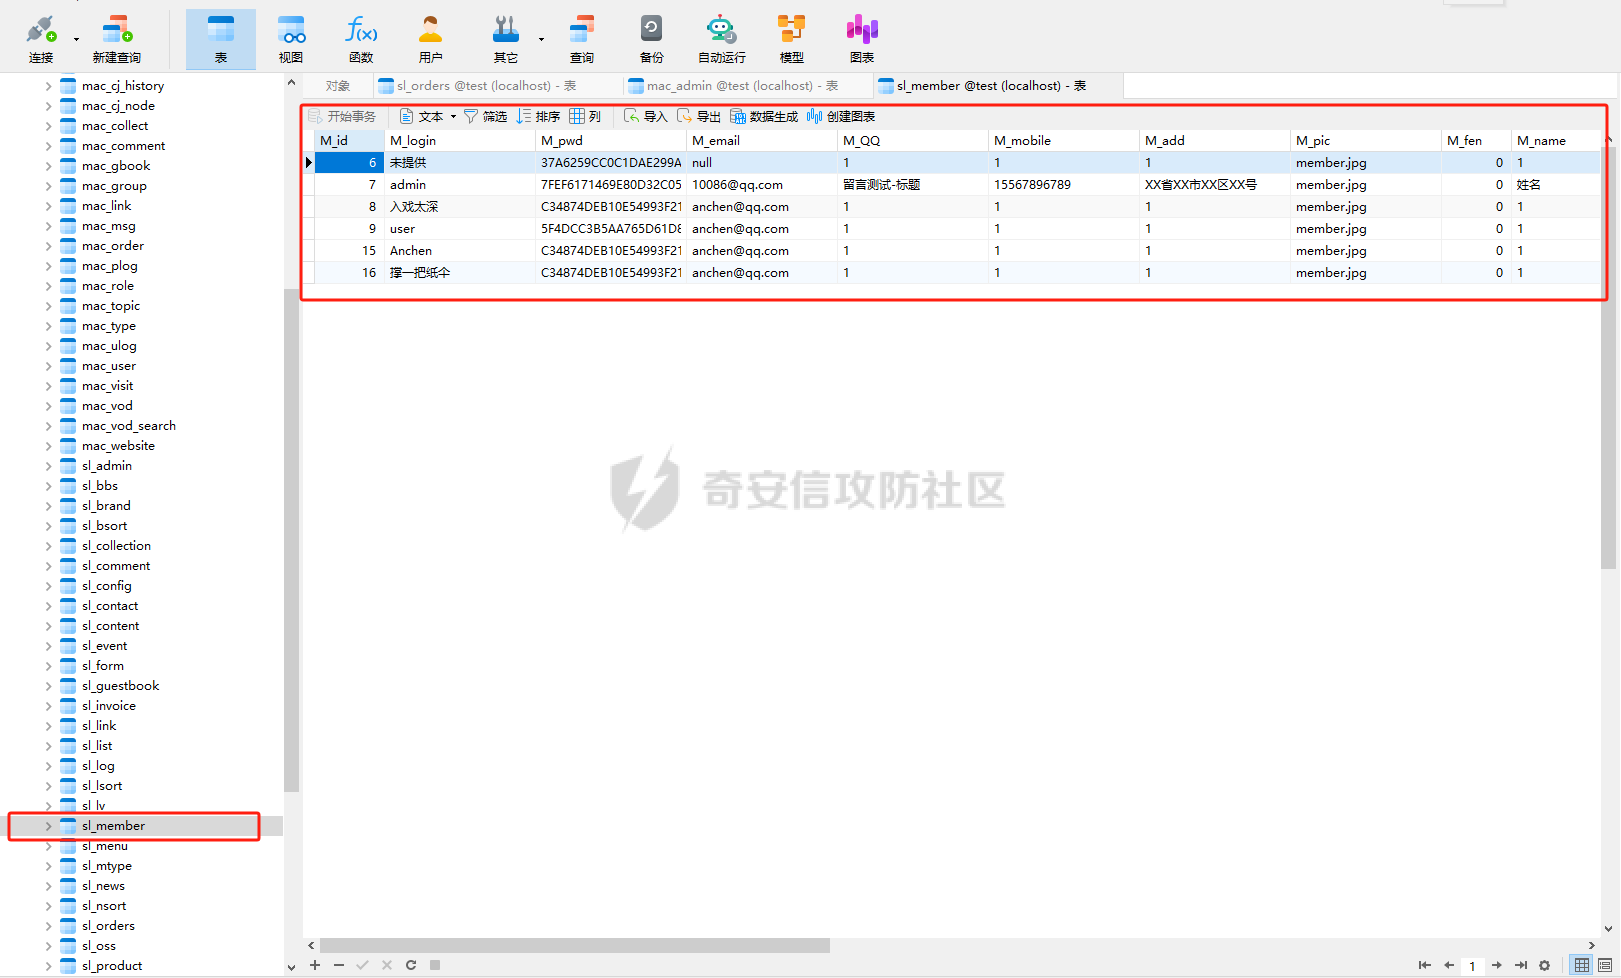Viewport: 1621px width, 978px height.
Task: Click the table list vertical scrollbar
Action: pyautogui.click(x=292, y=540)
